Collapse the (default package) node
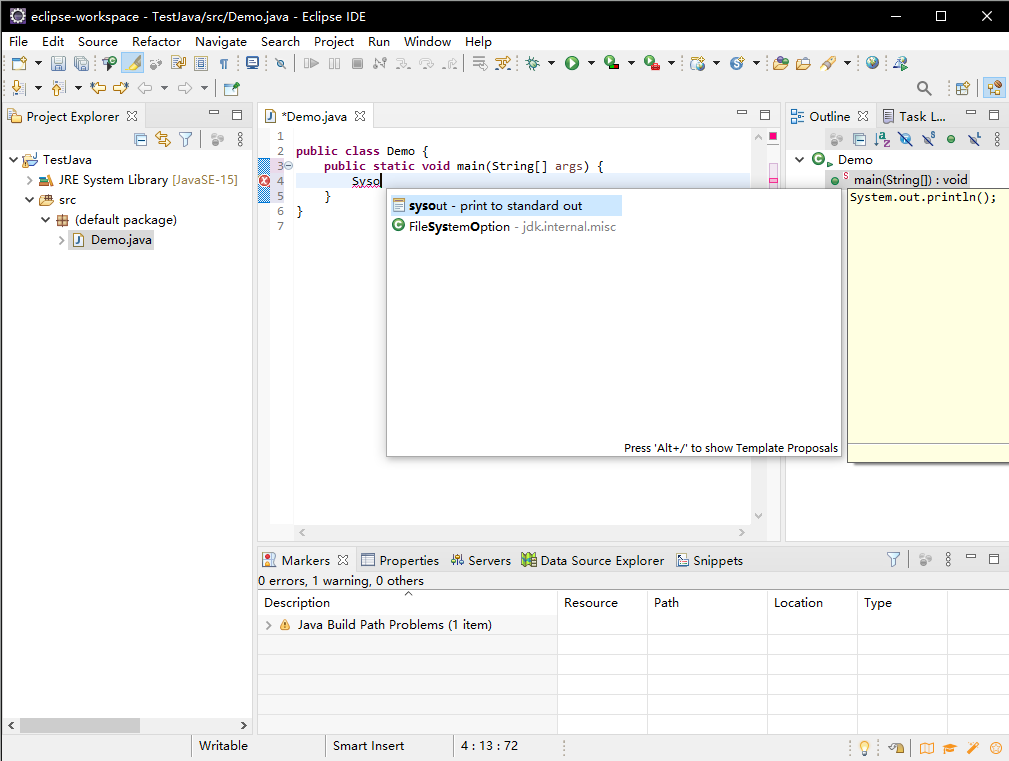The image size is (1009, 761). click(x=46, y=220)
